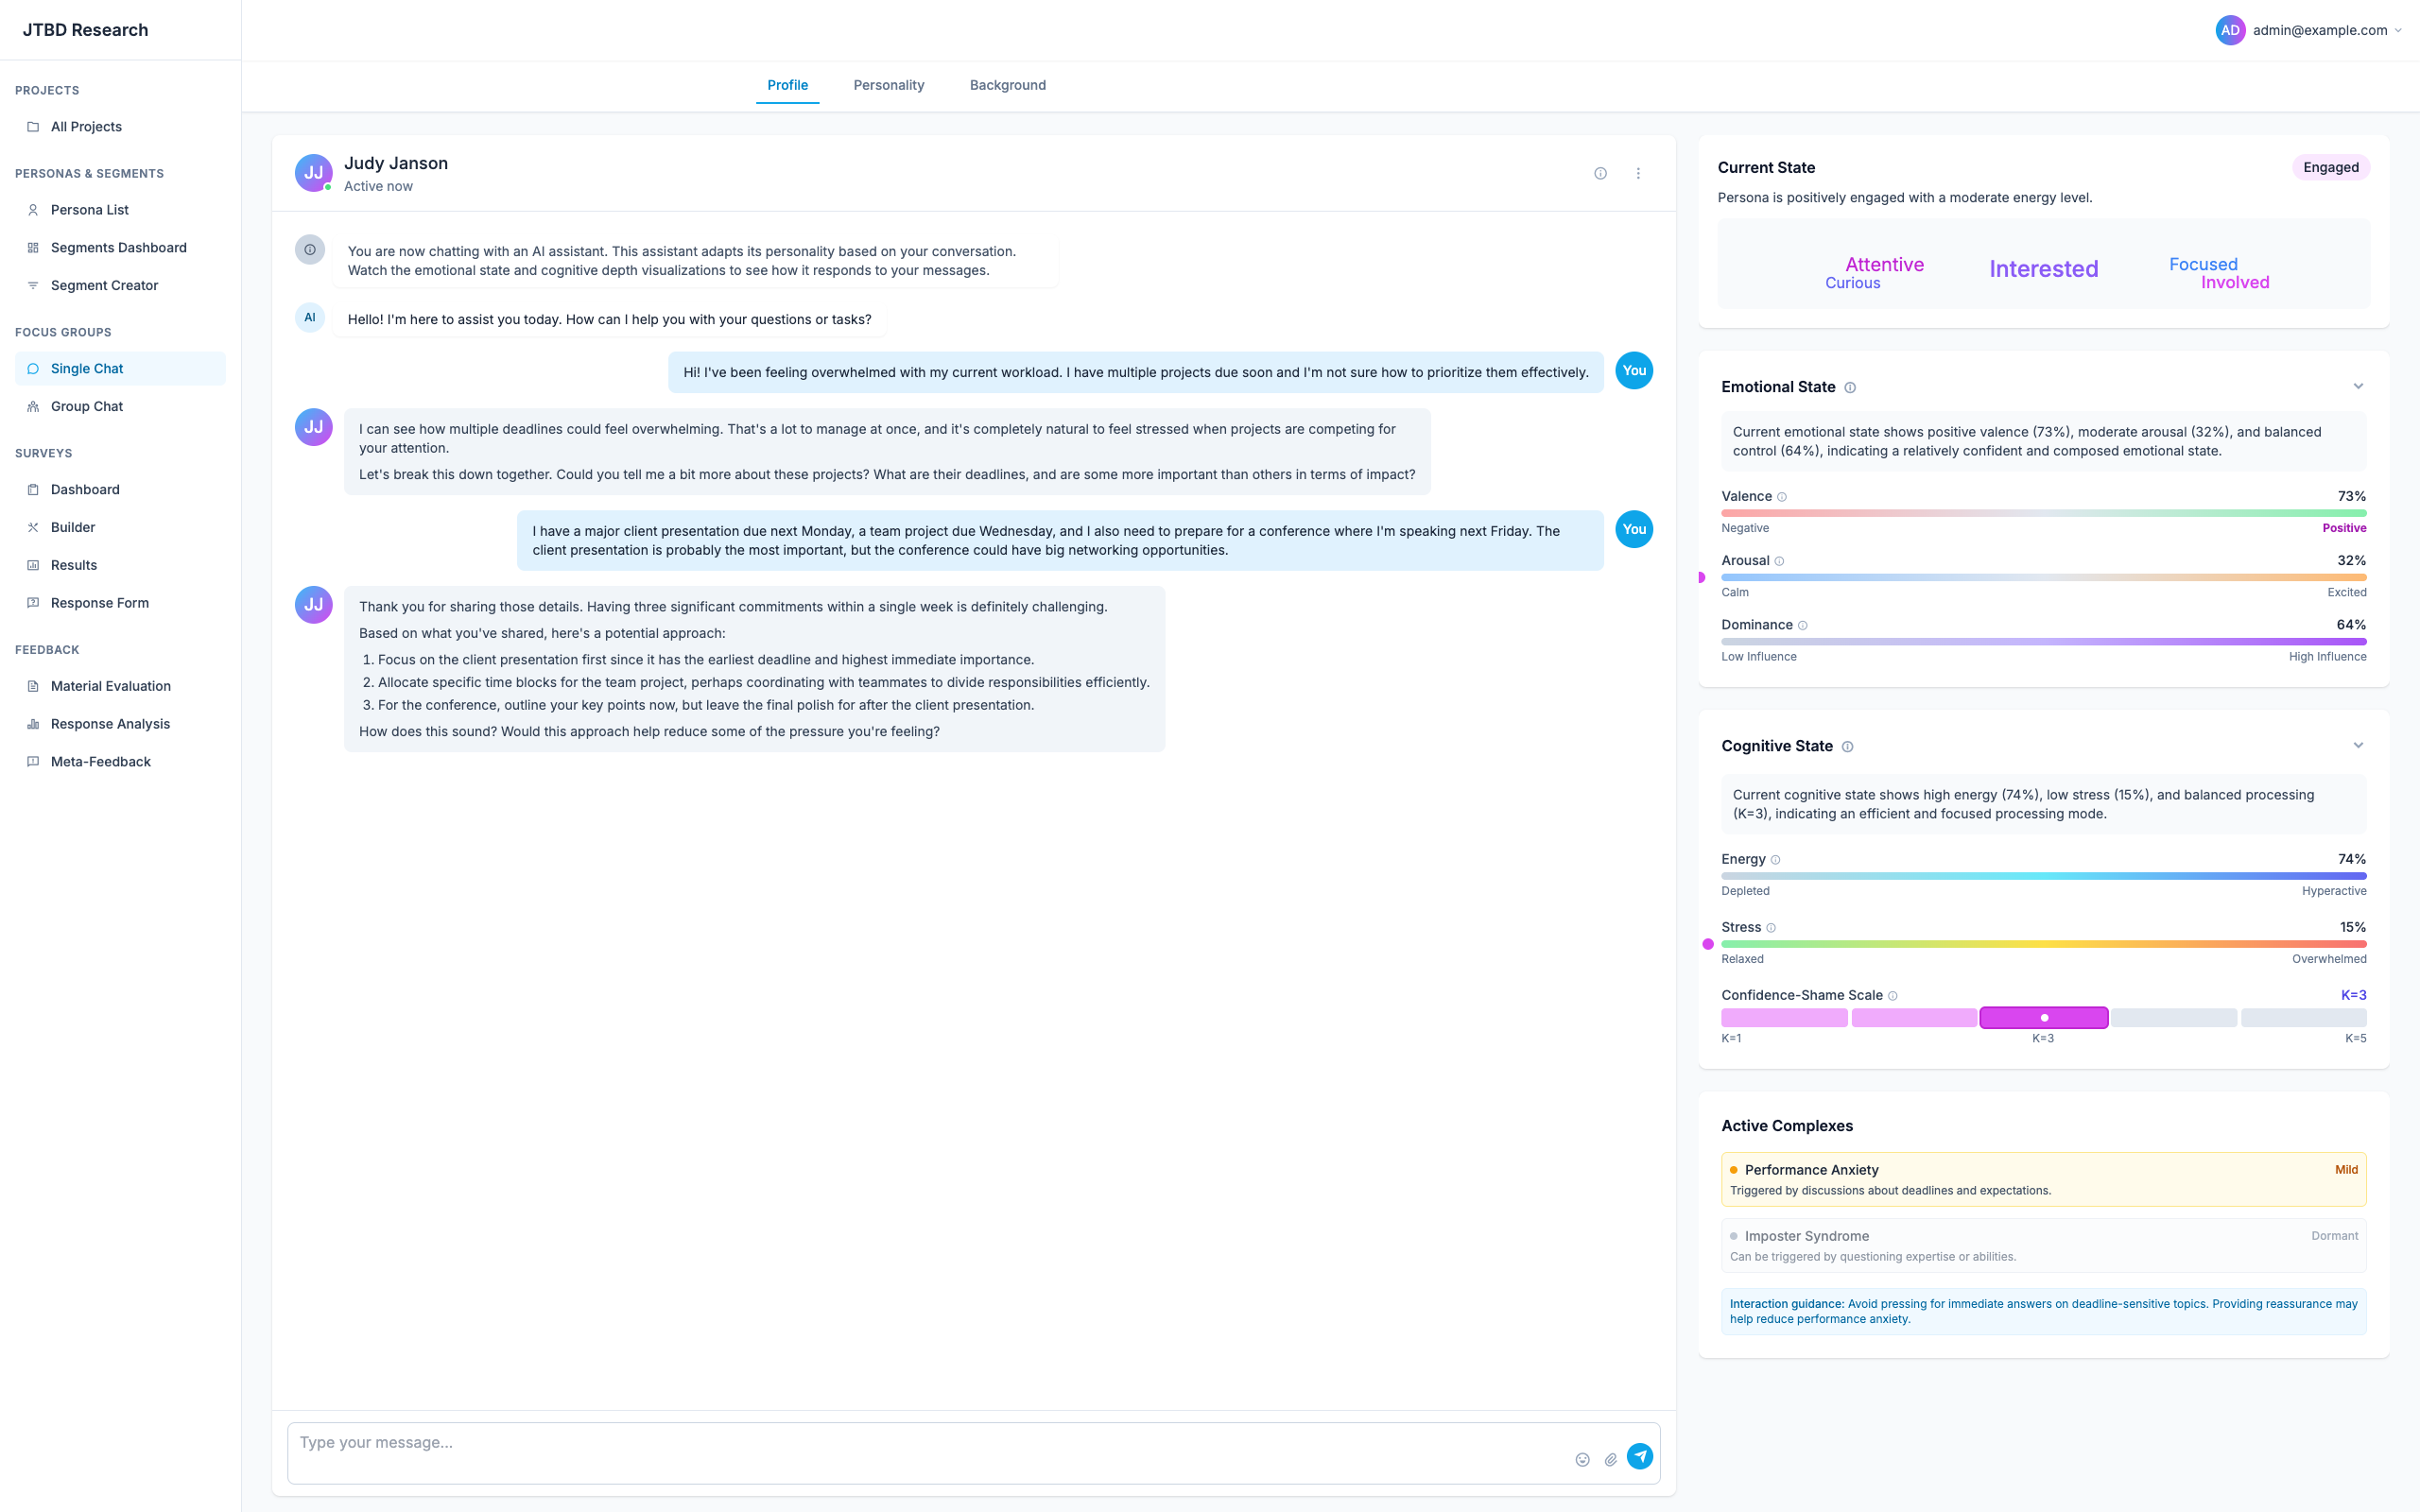
Task: Open the Dashboard under Surveys
Action: click(x=84, y=489)
